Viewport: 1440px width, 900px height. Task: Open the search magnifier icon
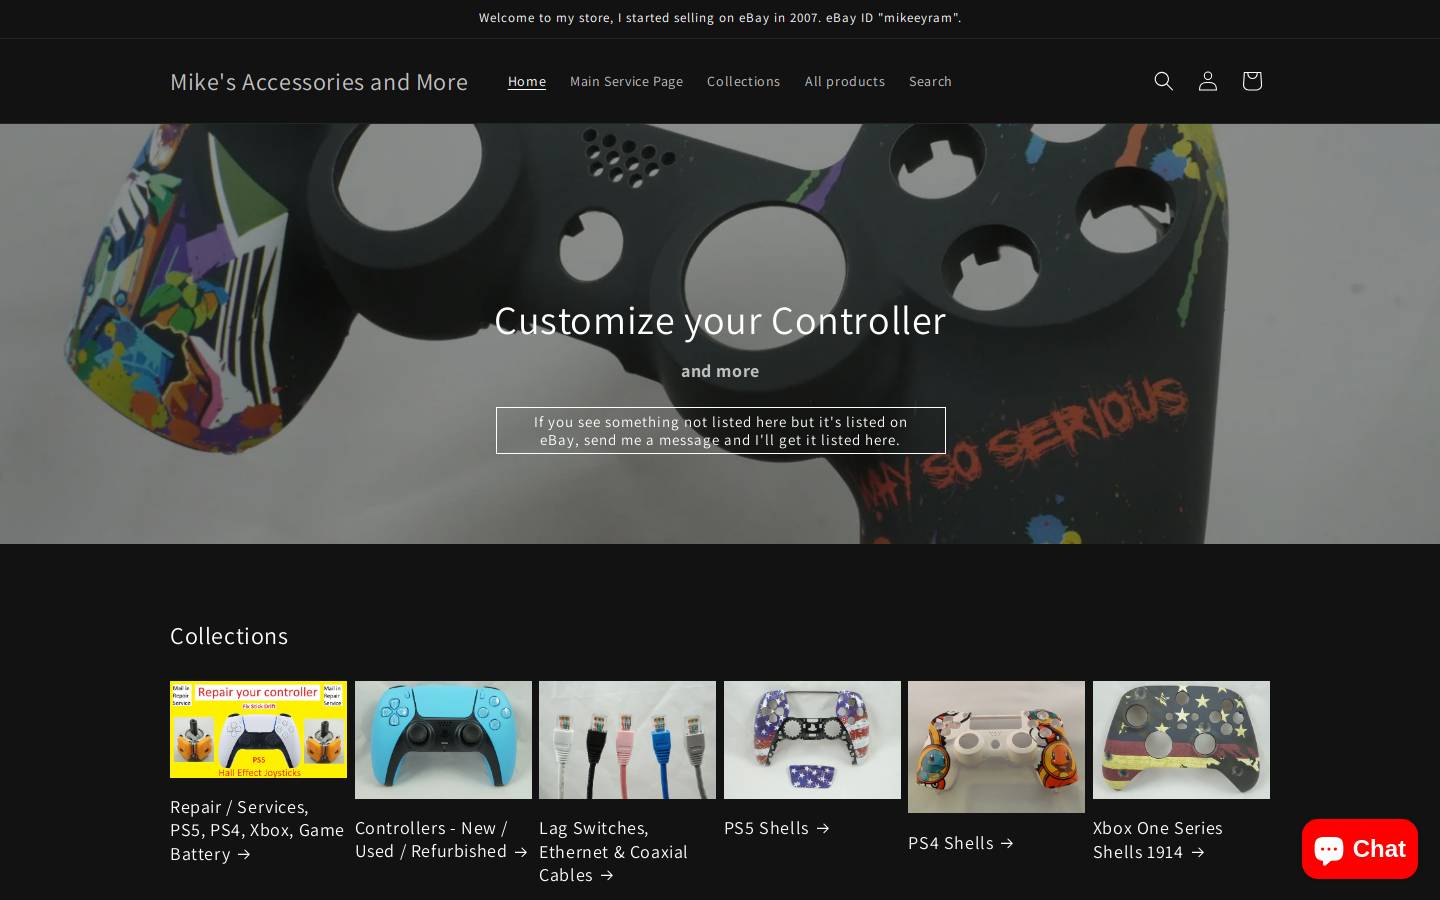click(1163, 81)
